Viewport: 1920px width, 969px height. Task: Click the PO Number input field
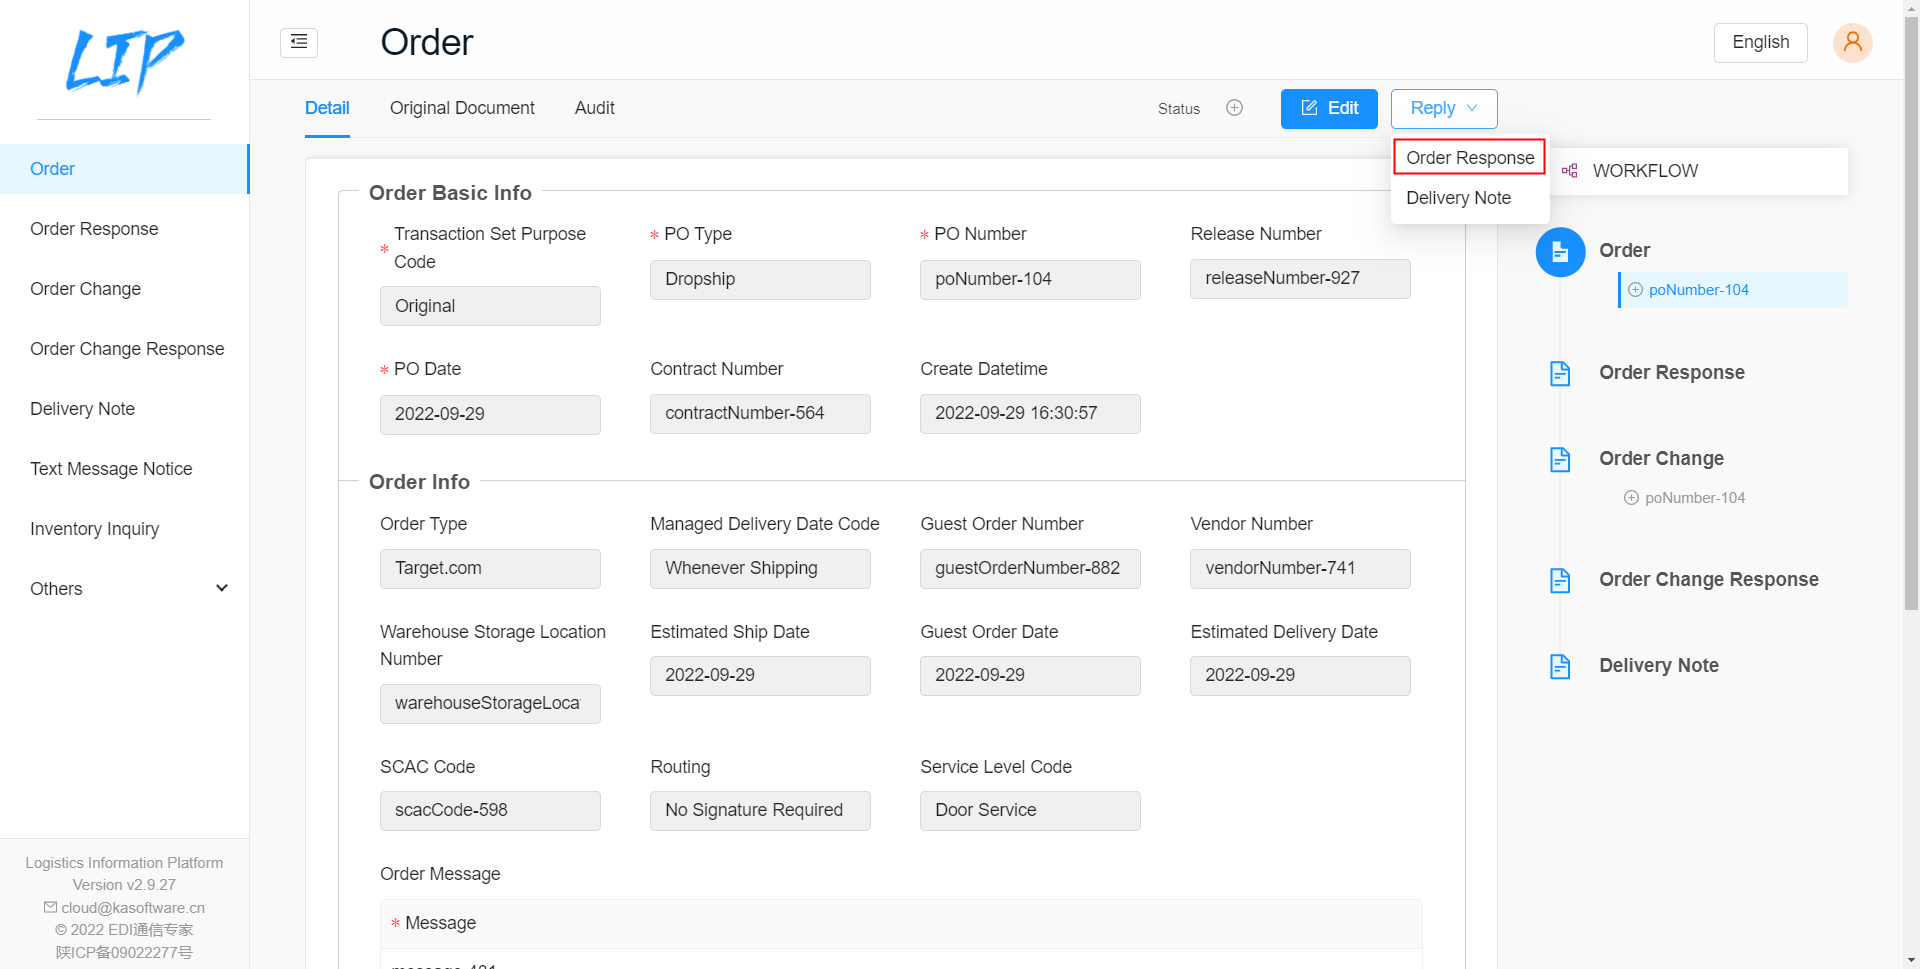(1029, 280)
